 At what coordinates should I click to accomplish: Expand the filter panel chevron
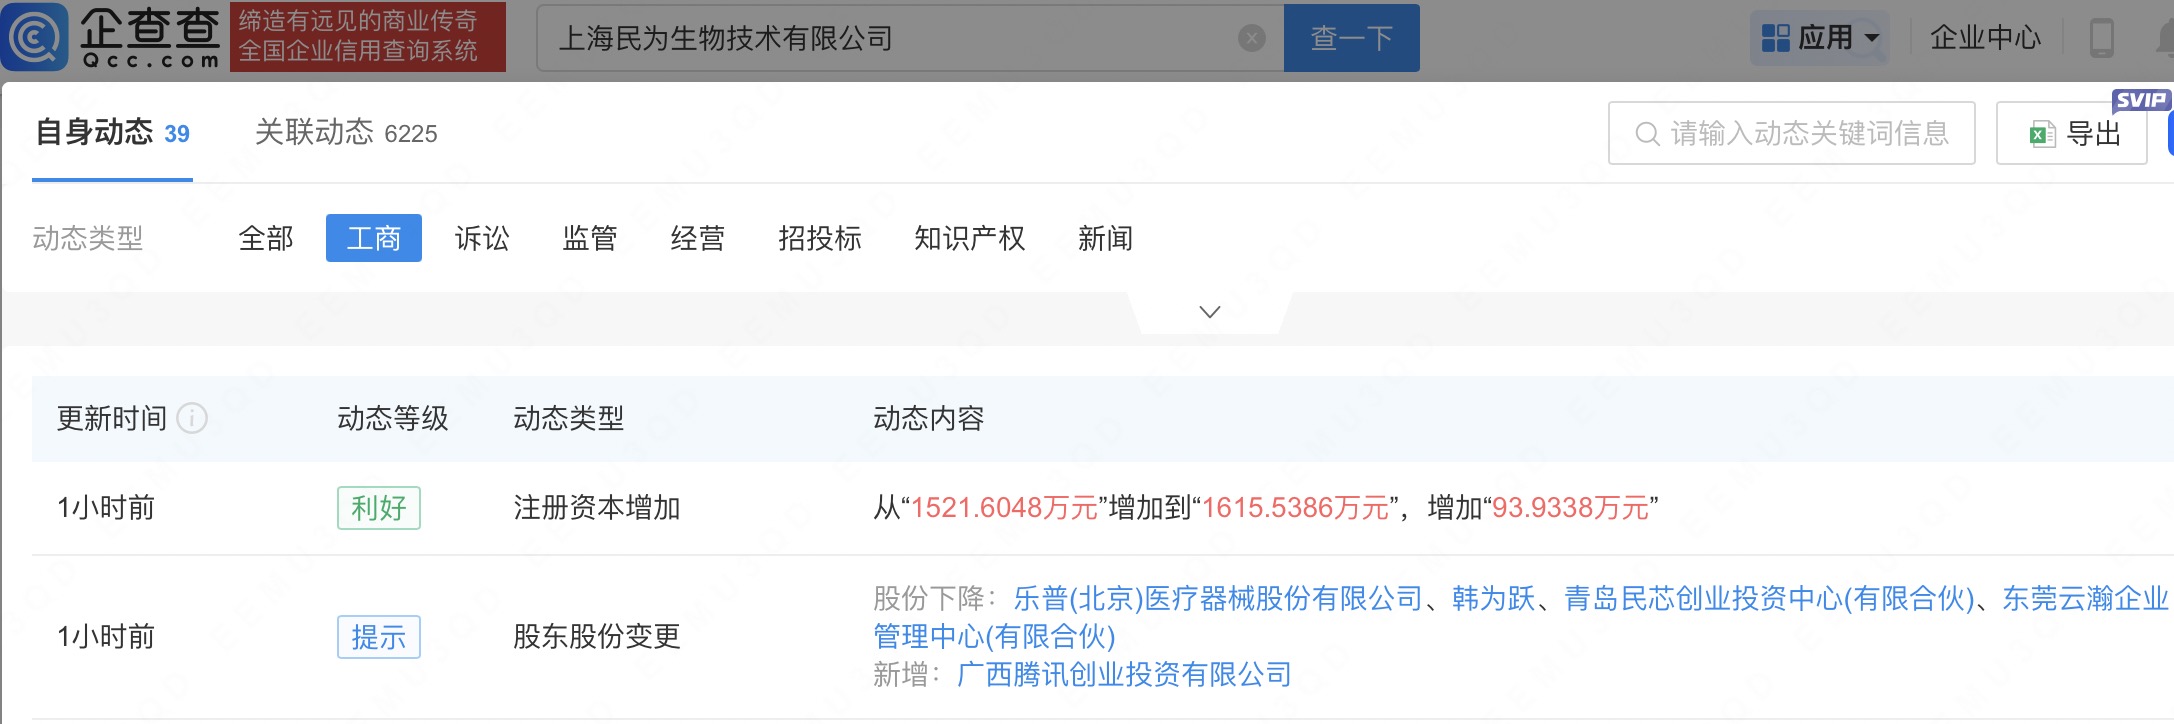tap(1209, 312)
